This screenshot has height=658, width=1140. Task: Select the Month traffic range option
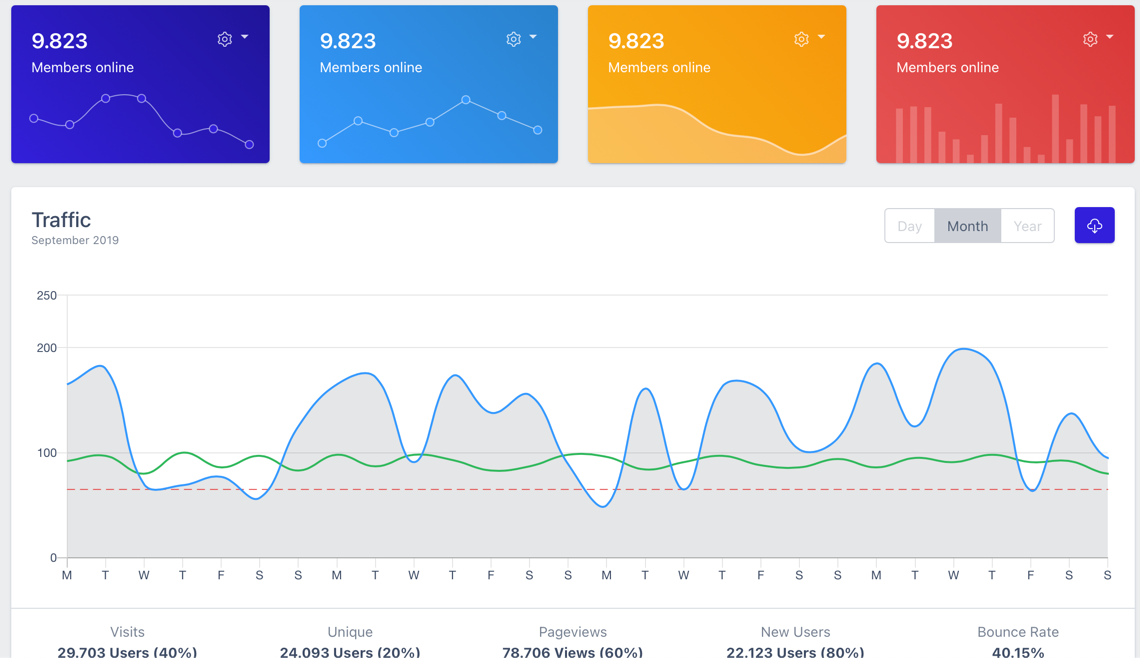(968, 226)
